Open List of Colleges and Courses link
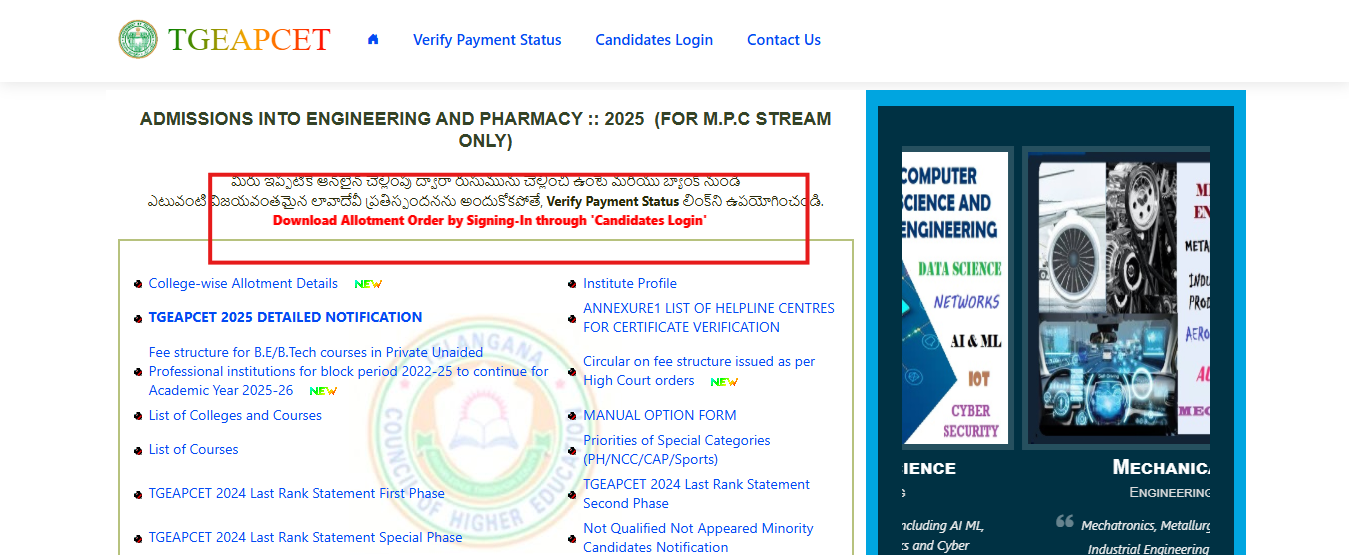Screen dimensions: 1349x555 point(235,415)
